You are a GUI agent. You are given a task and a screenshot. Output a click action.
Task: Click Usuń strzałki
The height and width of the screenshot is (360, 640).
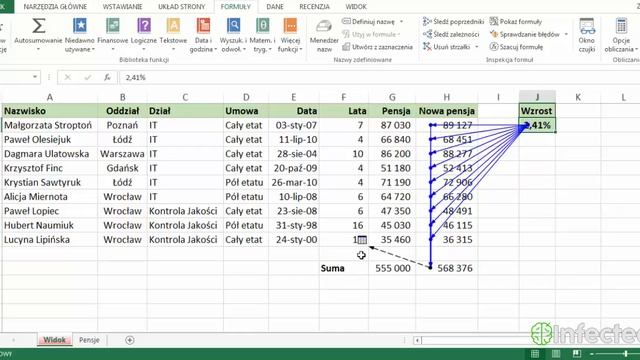(x=447, y=47)
